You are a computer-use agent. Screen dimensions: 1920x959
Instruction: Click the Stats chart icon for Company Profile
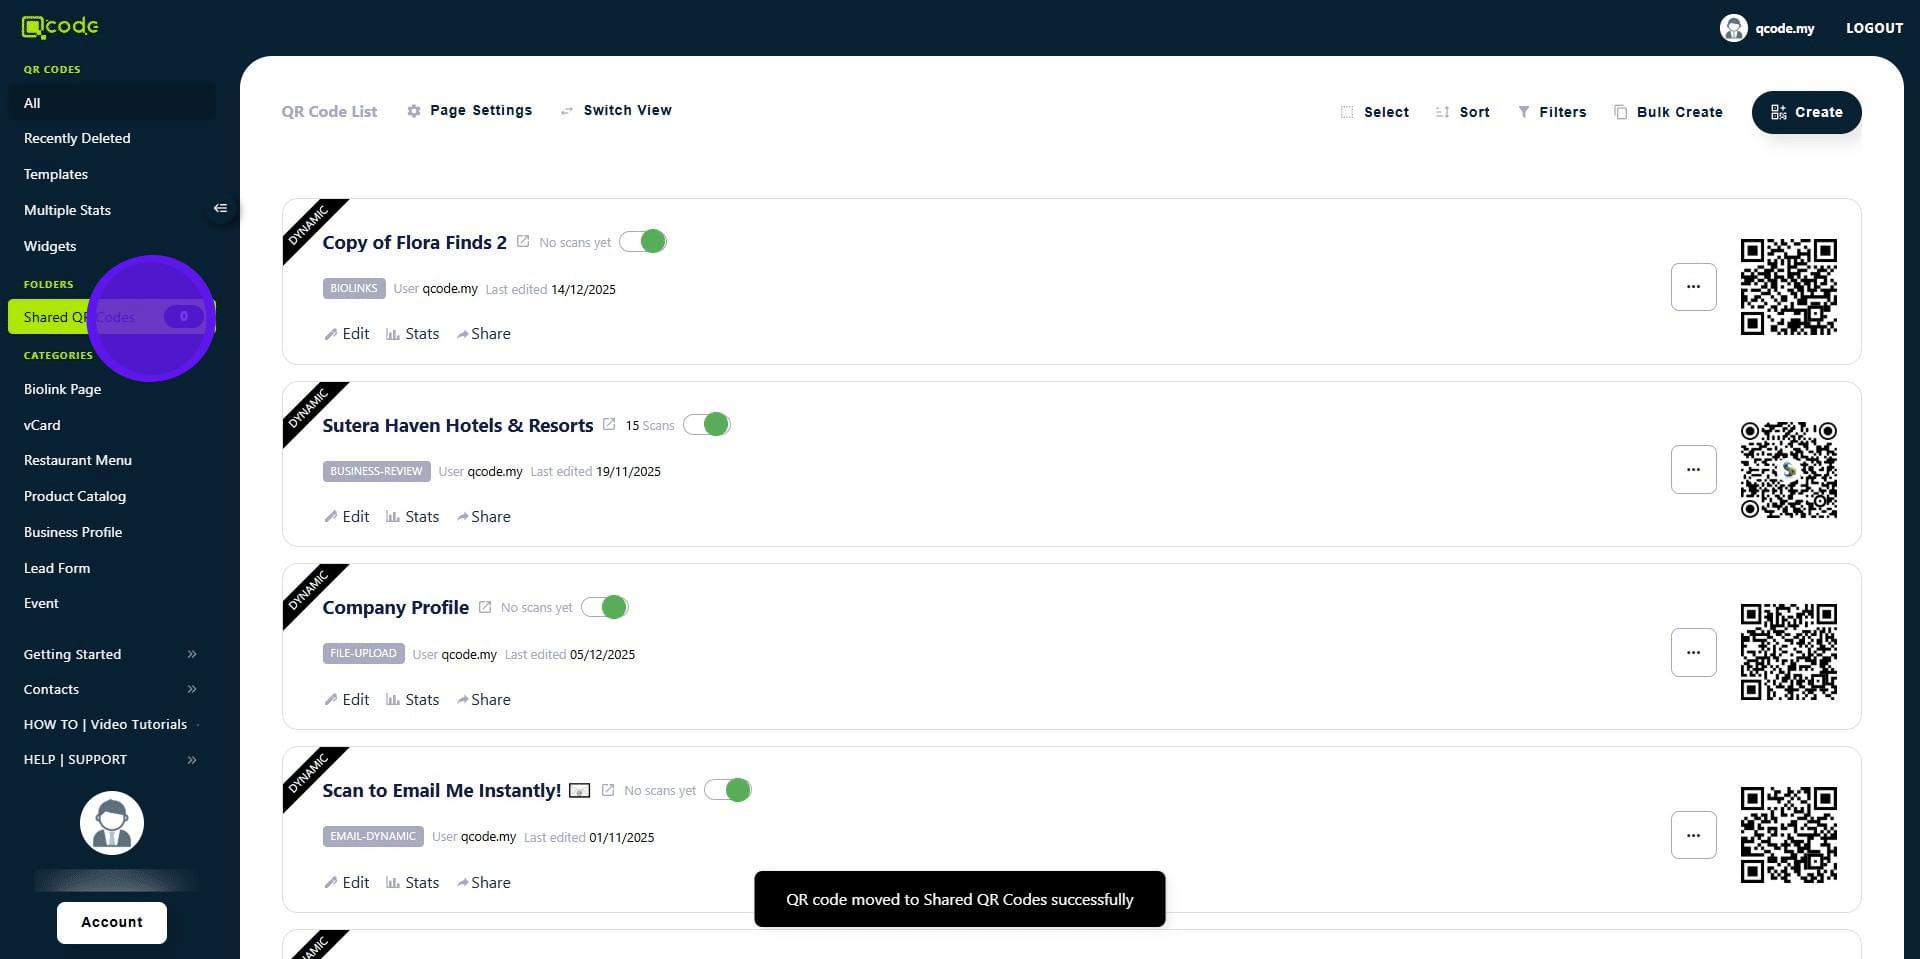(393, 700)
